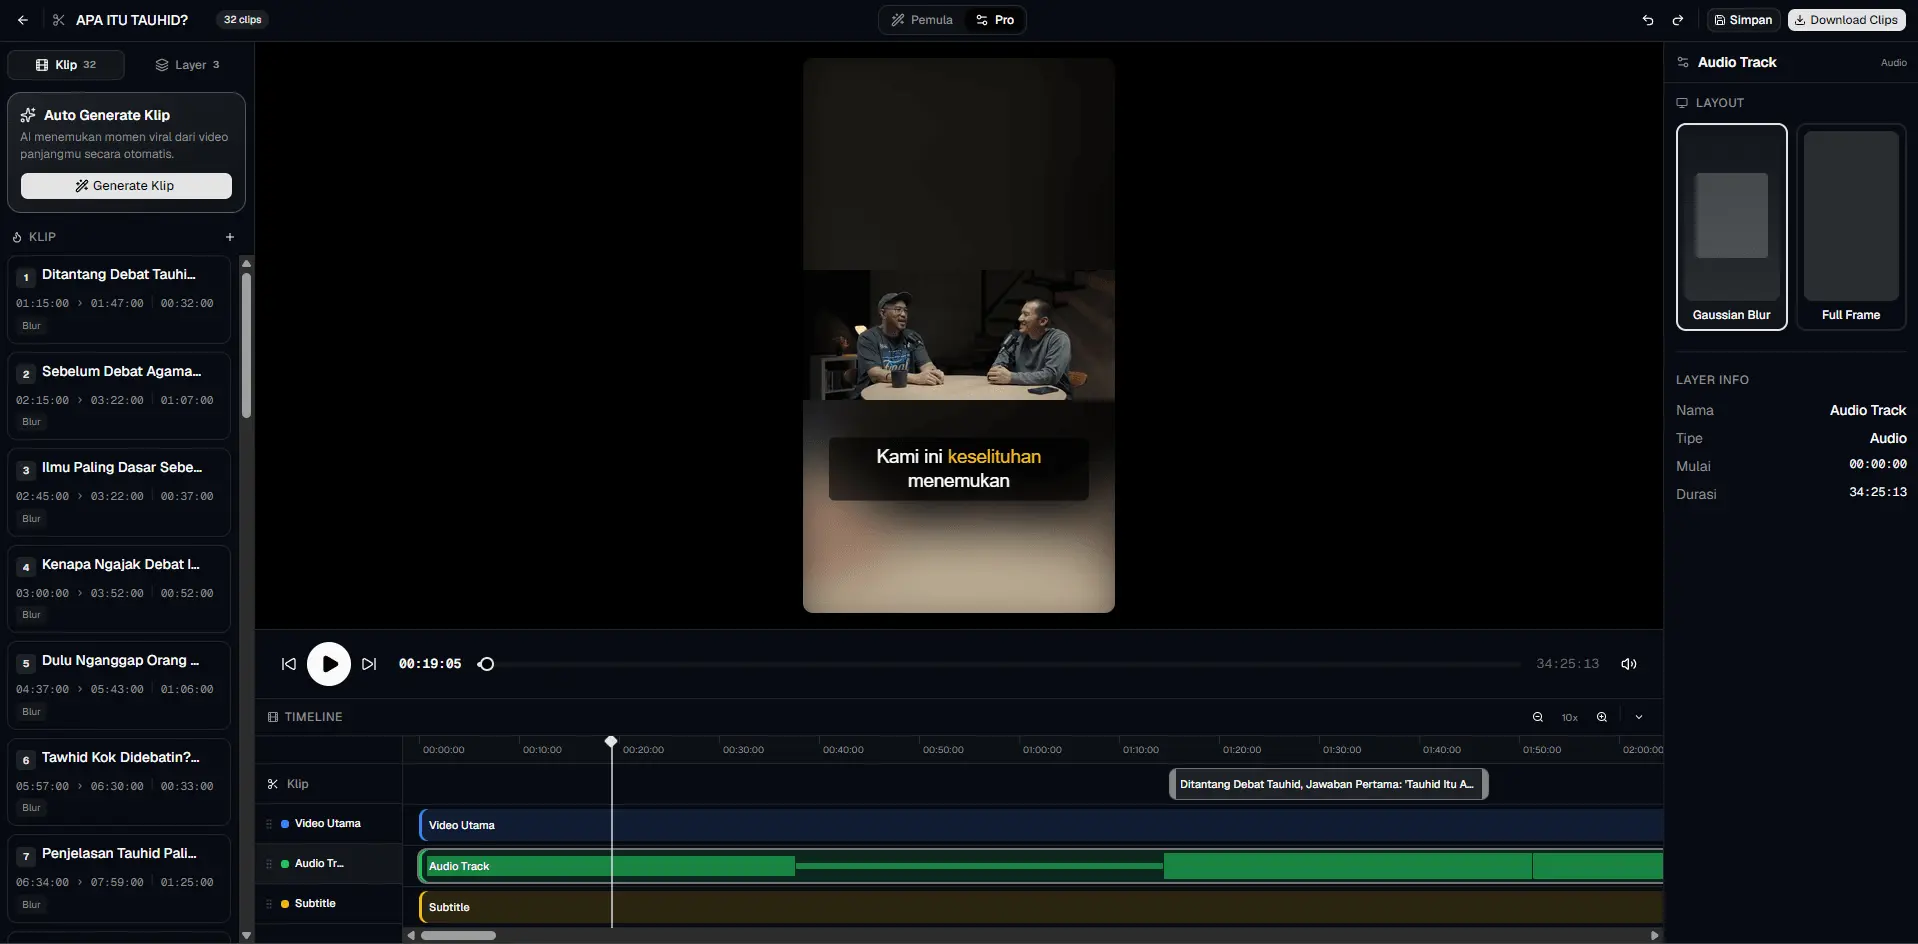Click the Klip row label in timeline
This screenshot has width=1918, height=944.
[297, 784]
